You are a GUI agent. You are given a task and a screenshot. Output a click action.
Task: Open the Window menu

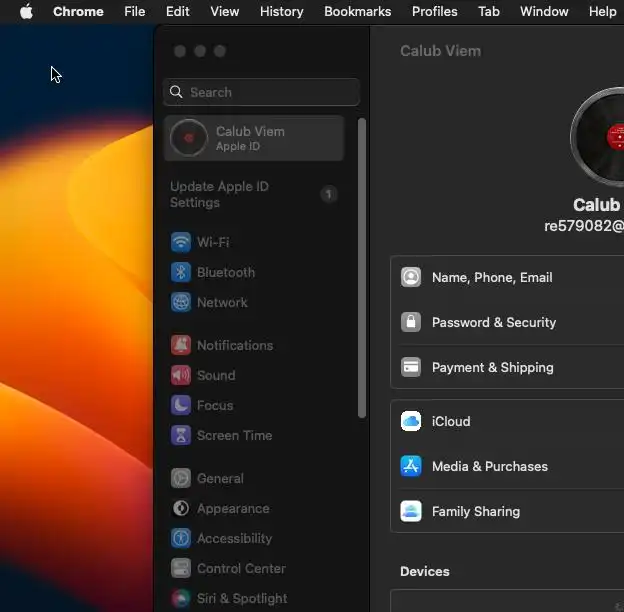544,11
